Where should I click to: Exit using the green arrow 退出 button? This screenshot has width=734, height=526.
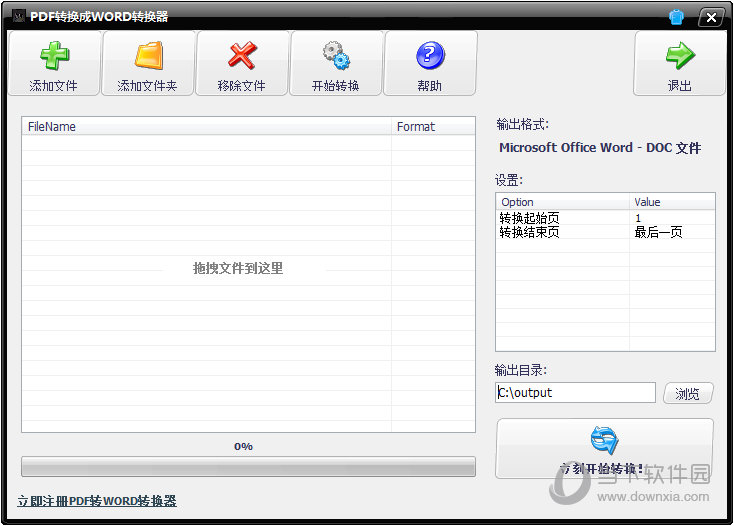tap(679, 64)
